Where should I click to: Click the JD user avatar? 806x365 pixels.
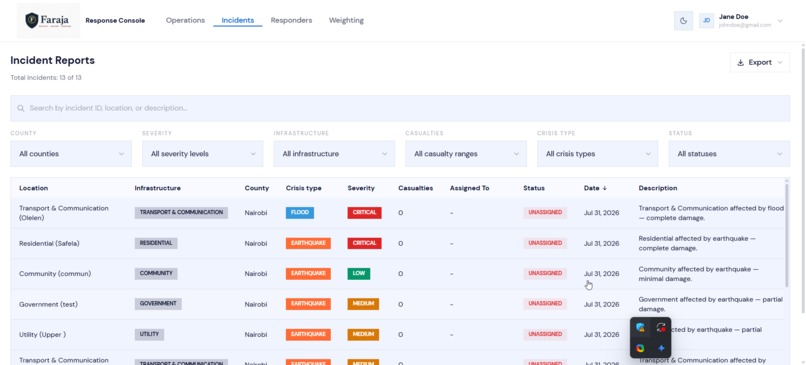tap(706, 21)
